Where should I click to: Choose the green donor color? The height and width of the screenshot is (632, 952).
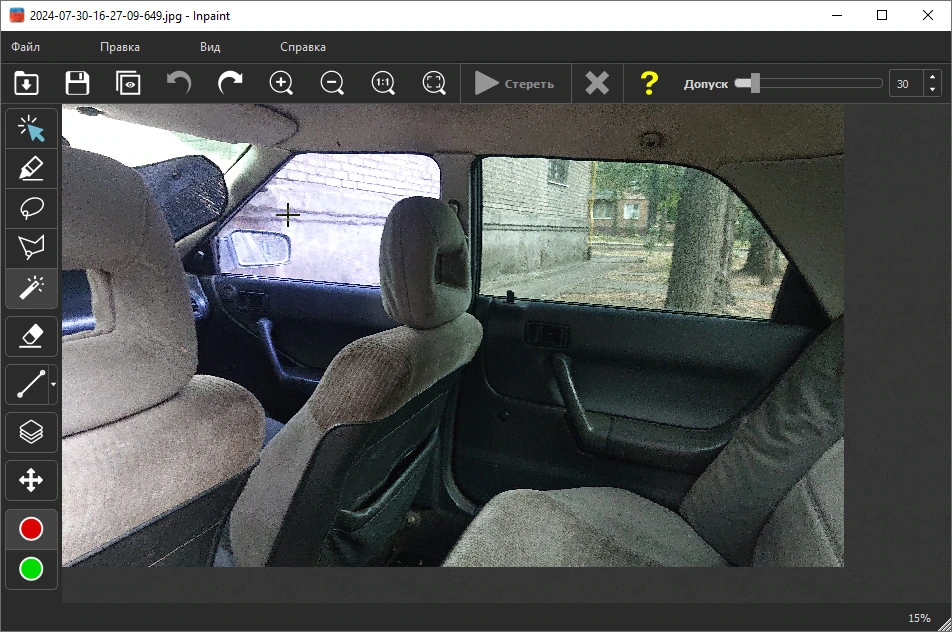(x=31, y=569)
